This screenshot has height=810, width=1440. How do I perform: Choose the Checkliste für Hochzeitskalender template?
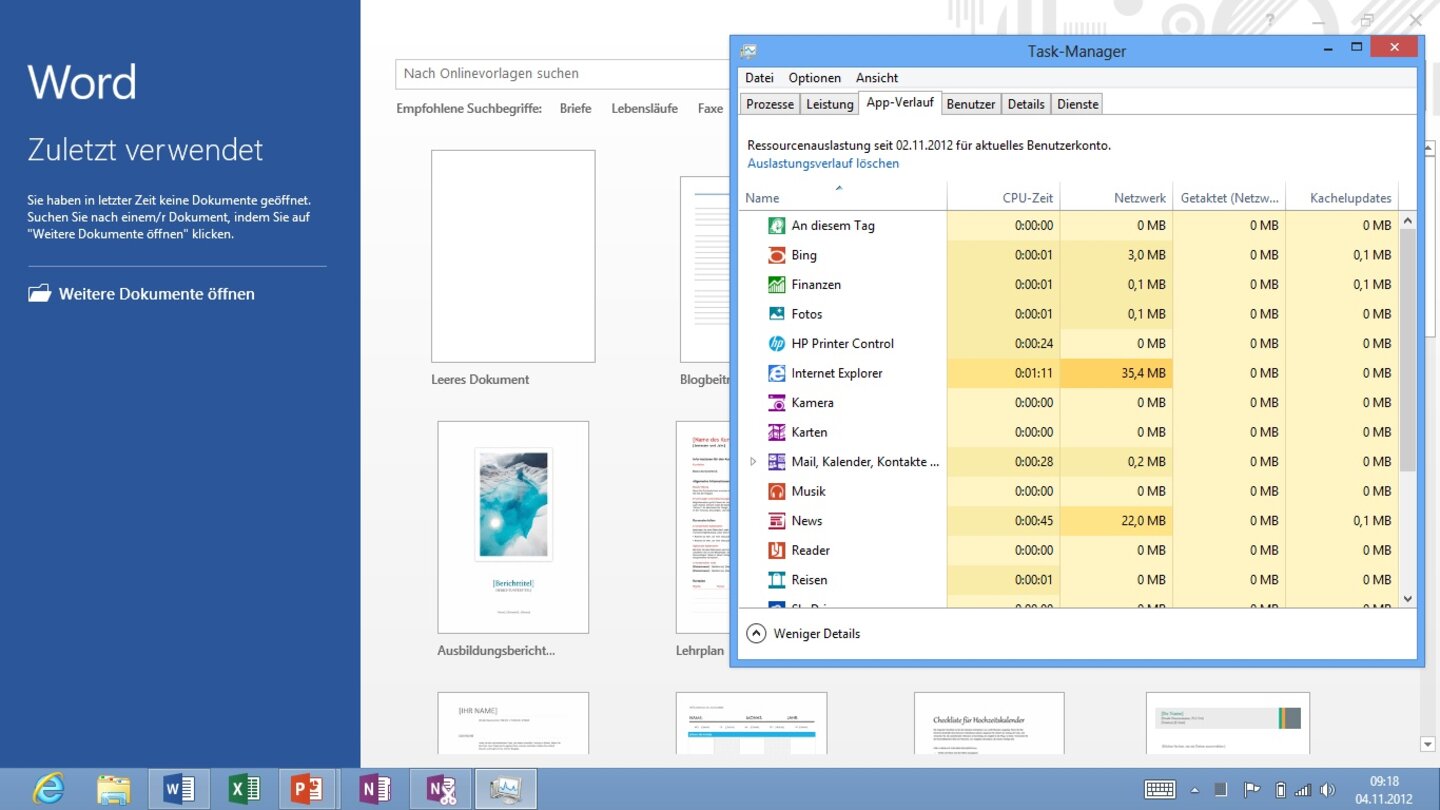tap(989, 723)
